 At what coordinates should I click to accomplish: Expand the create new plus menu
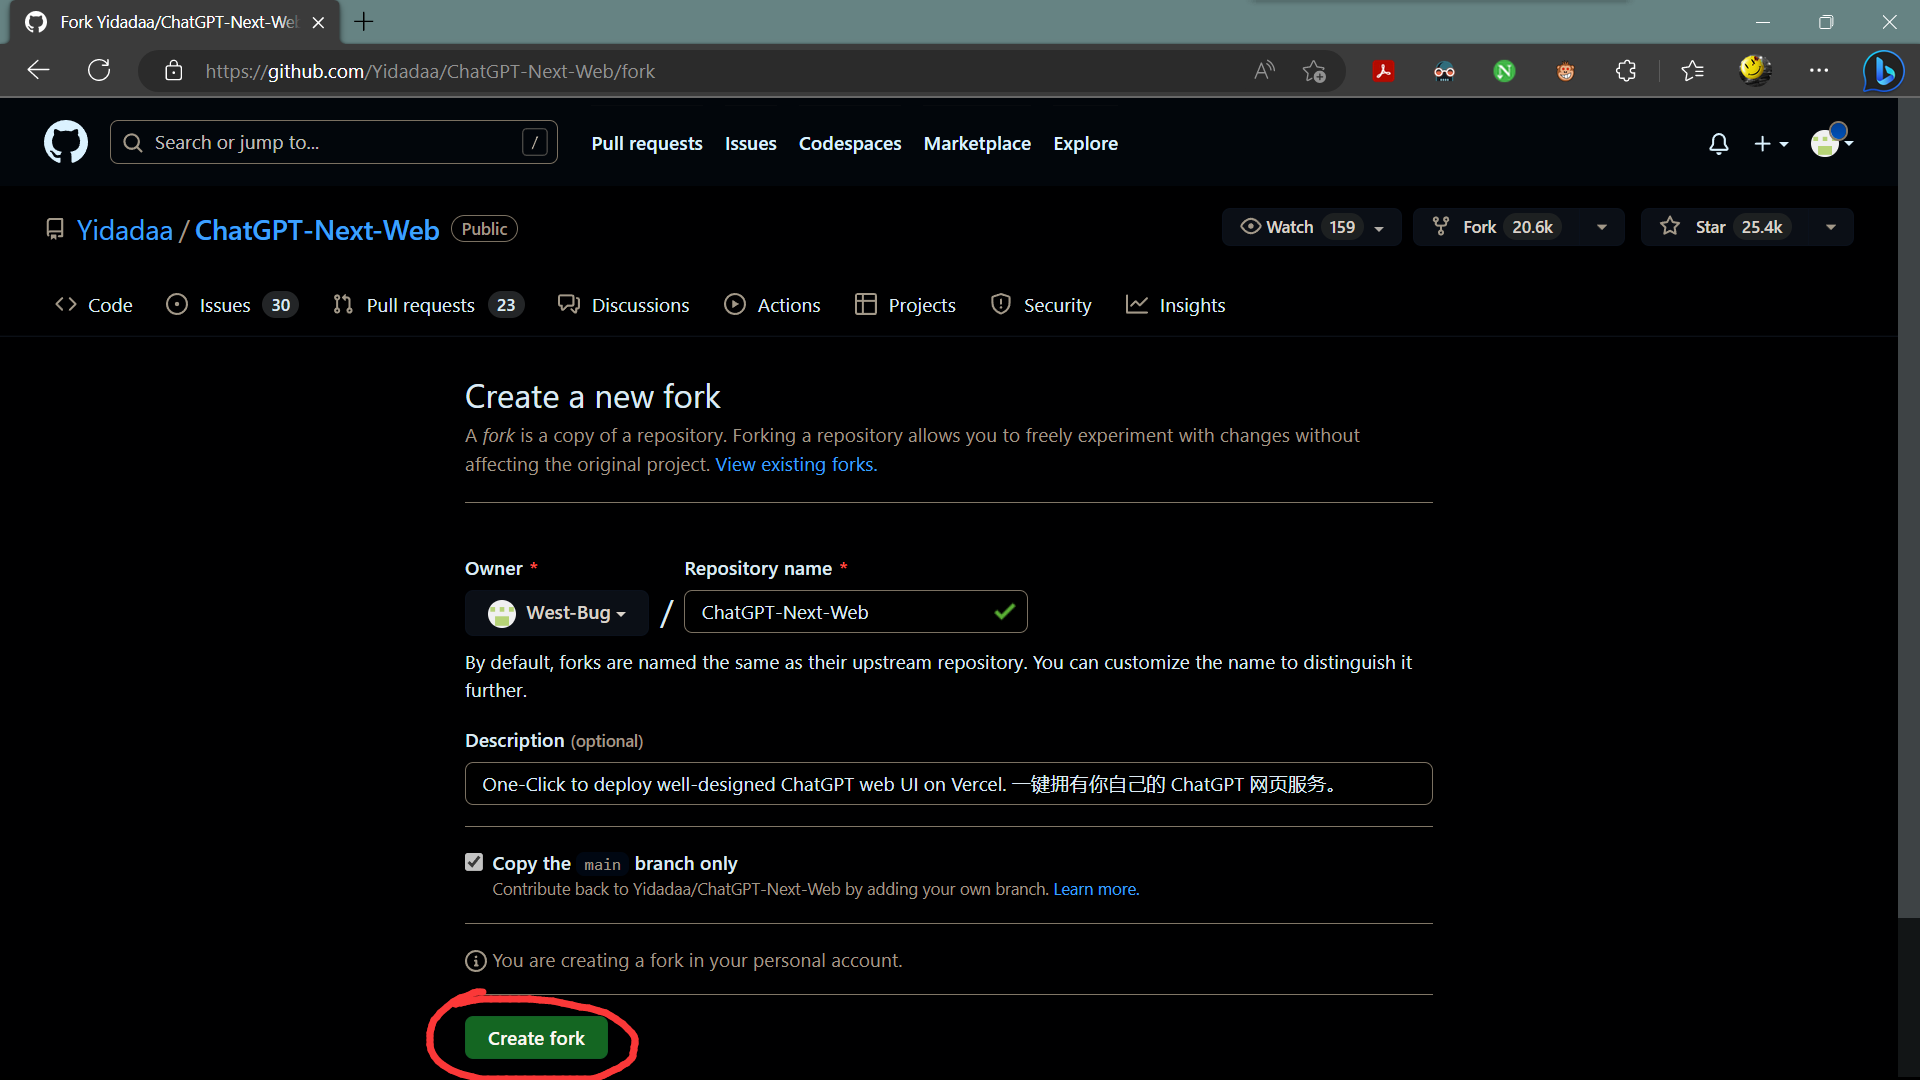(1770, 144)
